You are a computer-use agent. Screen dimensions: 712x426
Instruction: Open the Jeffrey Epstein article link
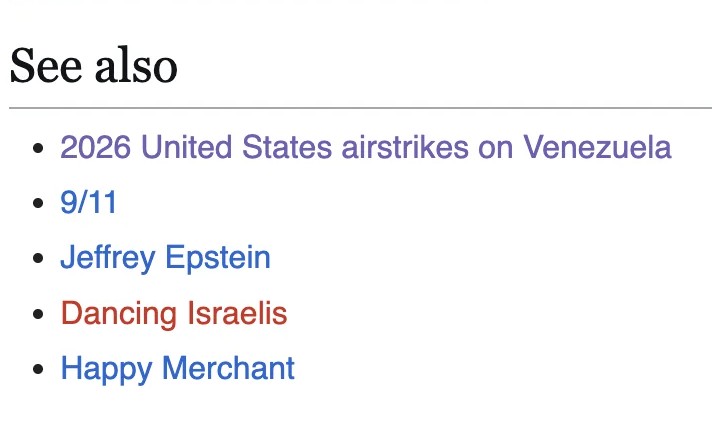click(165, 258)
